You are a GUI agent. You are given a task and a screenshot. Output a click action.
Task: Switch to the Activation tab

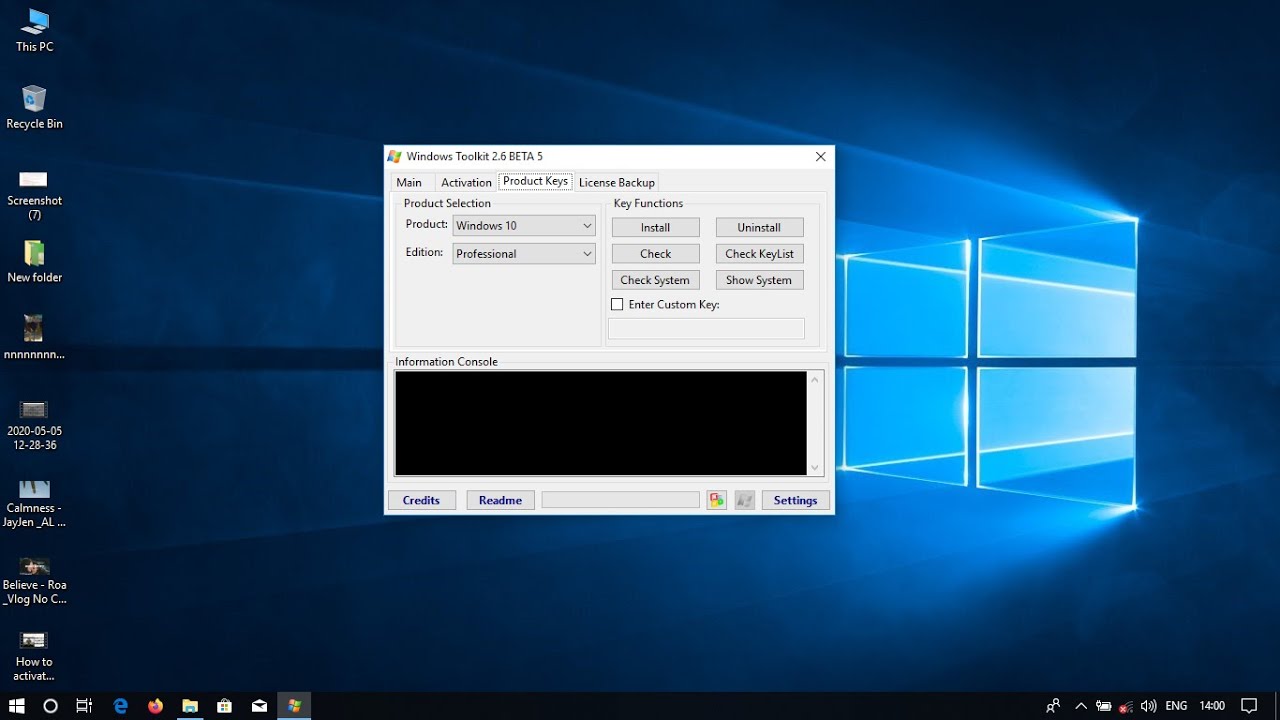pos(466,182)
